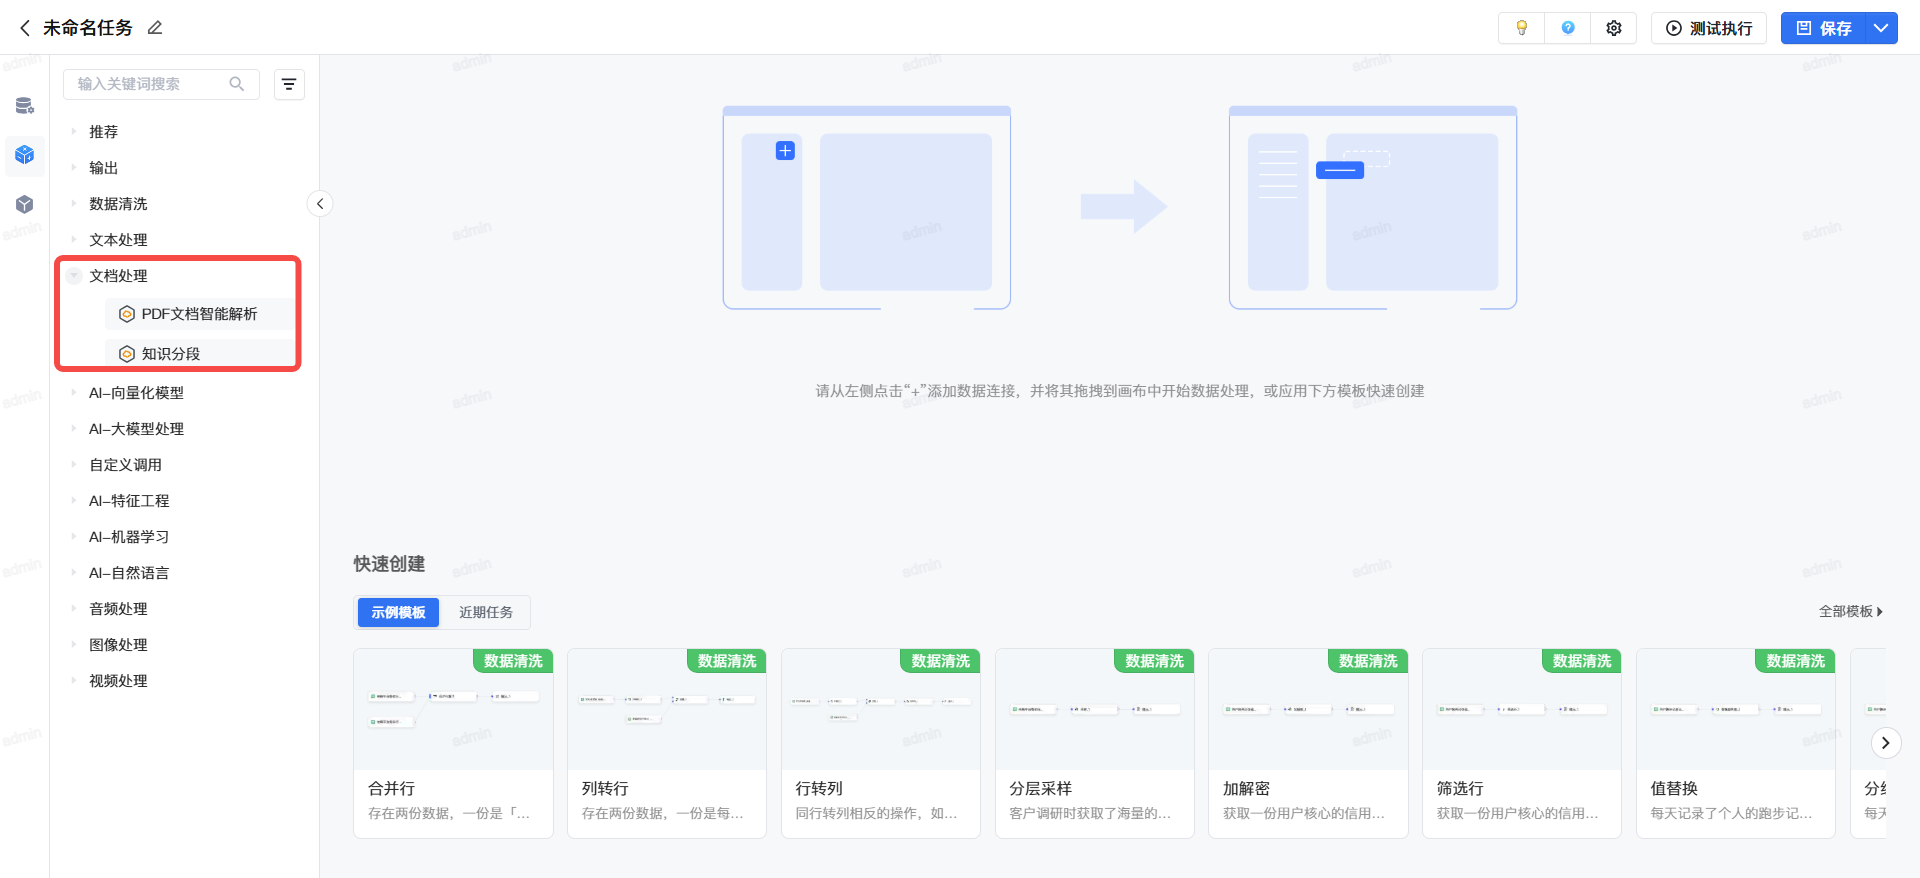1920x878 pixels.
Task: Click the 测试执行 button
Action: [1709, 28]
